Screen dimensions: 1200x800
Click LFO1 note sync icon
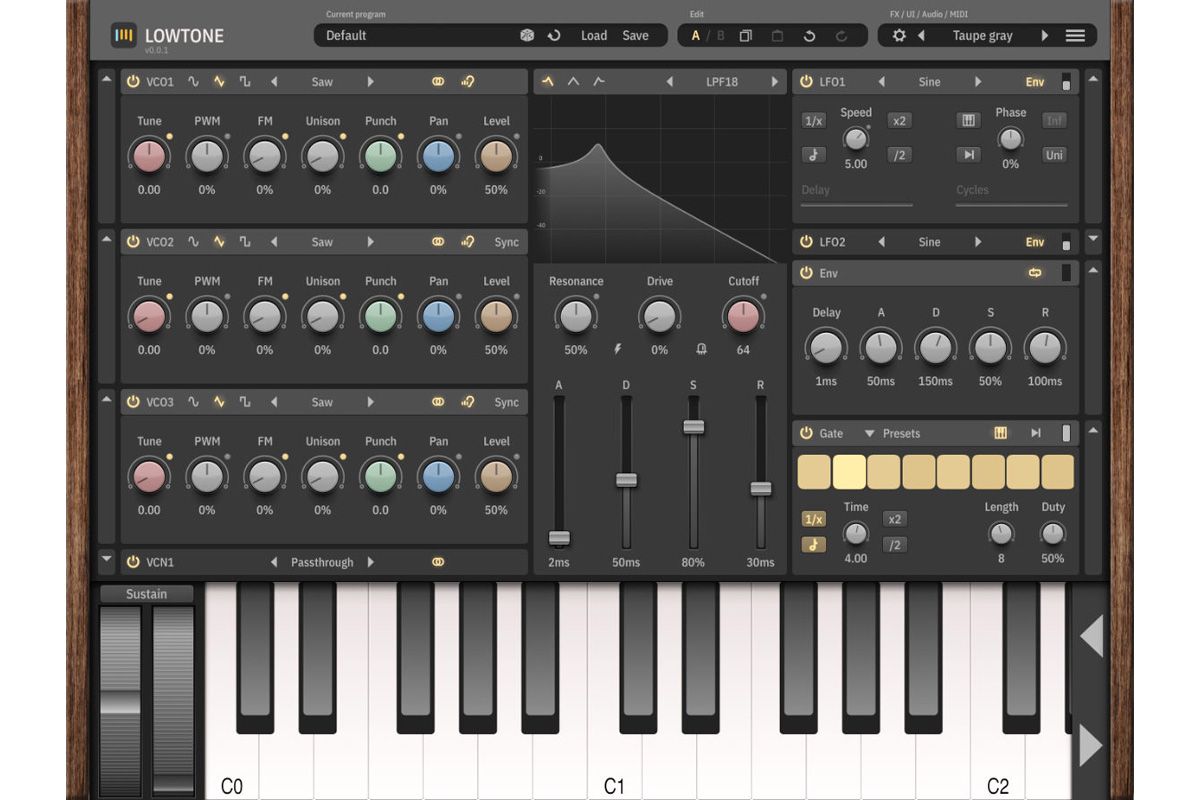point(814,155)
